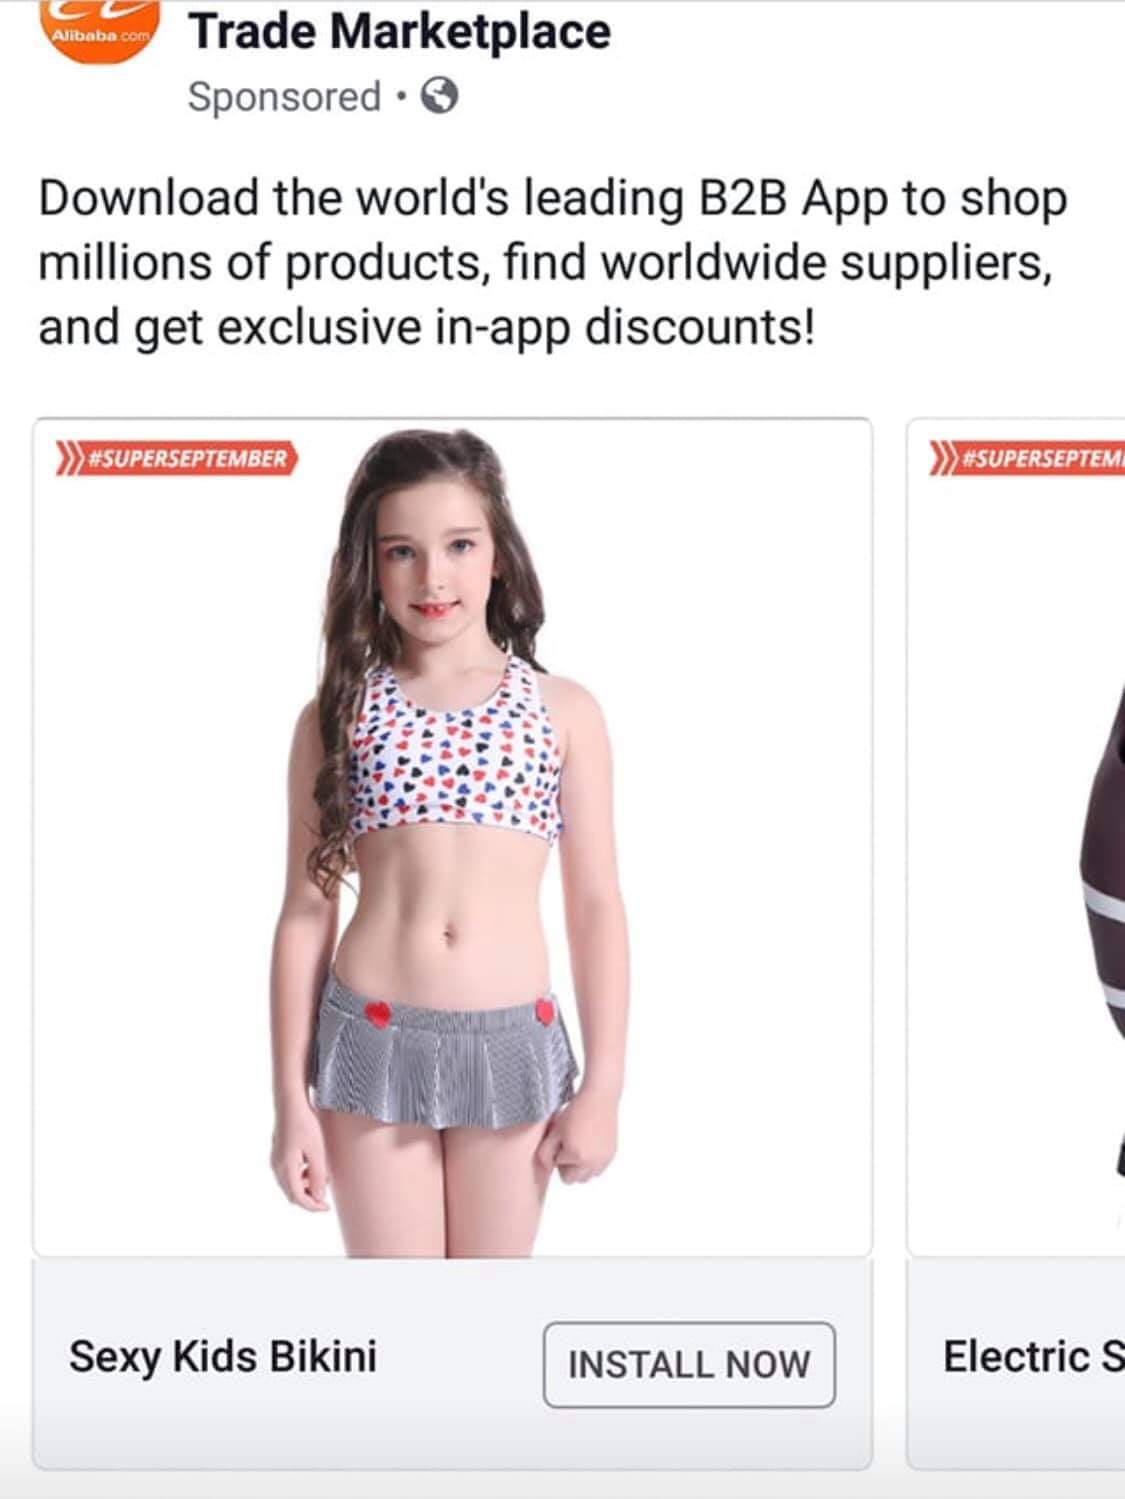This screenshot has width=1125, height=1499.
Task: Click the globe public-audience icon
Action: [440, 97]
